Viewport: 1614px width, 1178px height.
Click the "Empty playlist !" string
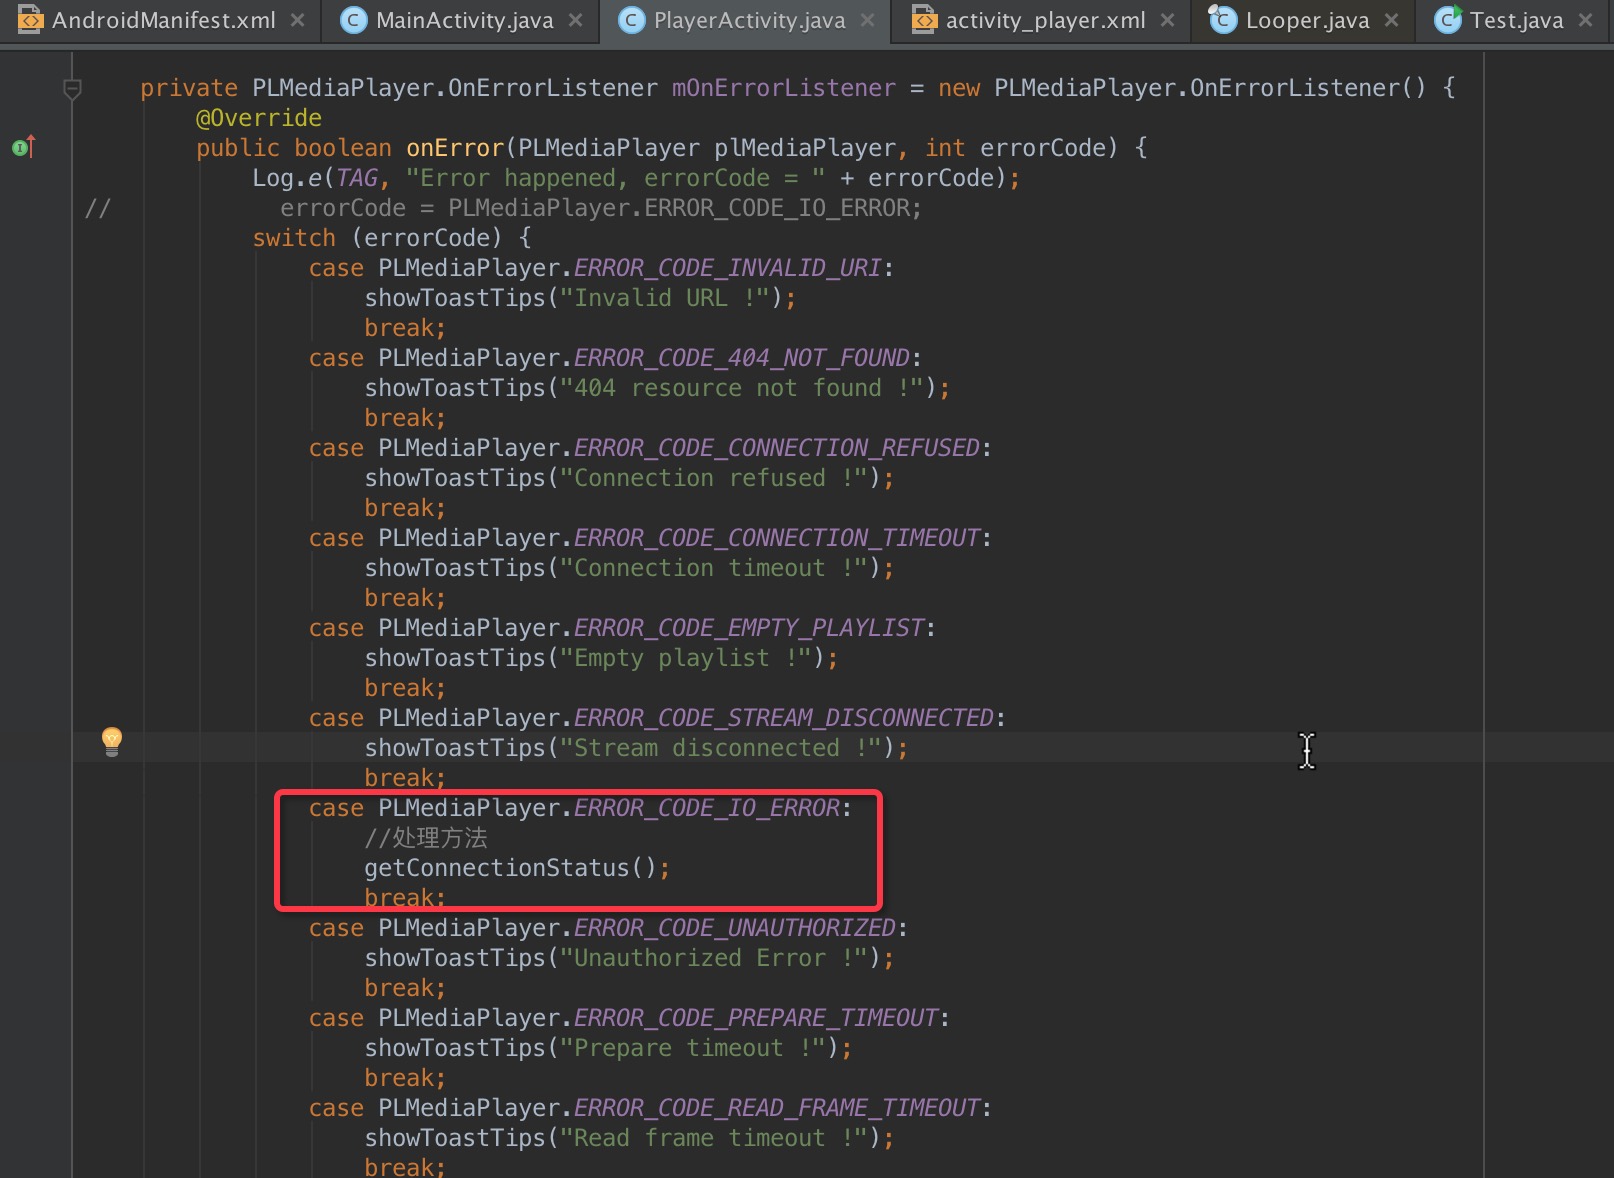click(686, 658)
